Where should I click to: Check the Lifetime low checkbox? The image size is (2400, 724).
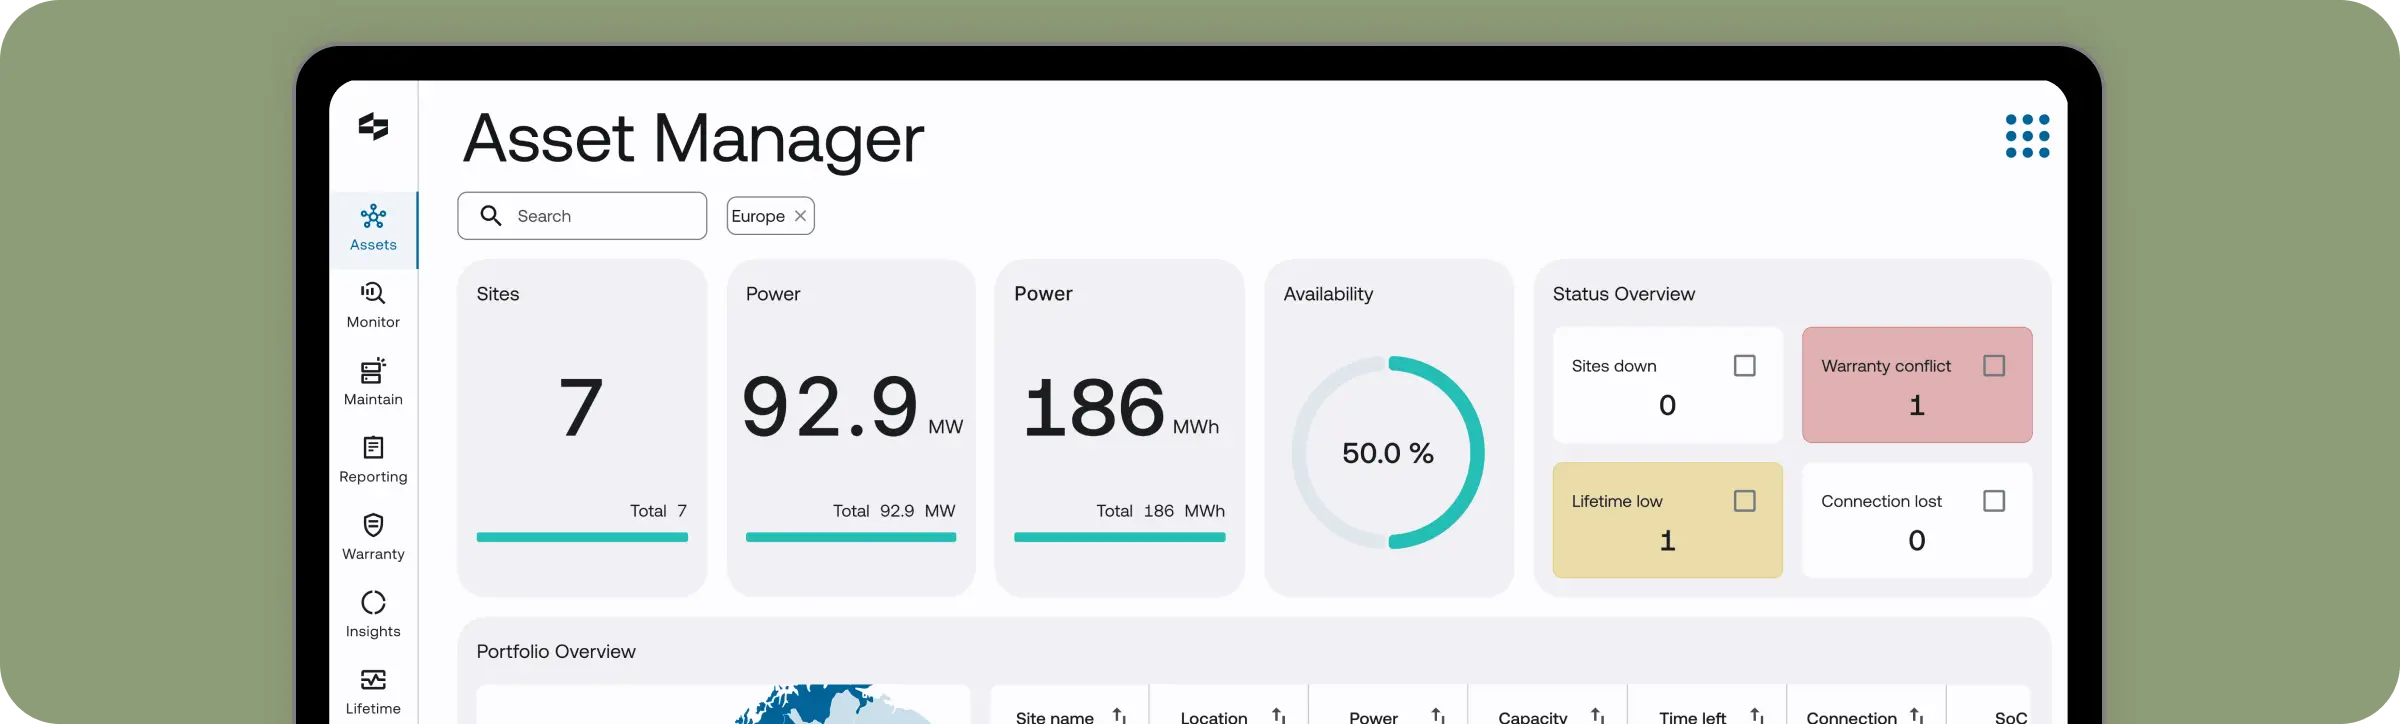[x=1745, y=501]
